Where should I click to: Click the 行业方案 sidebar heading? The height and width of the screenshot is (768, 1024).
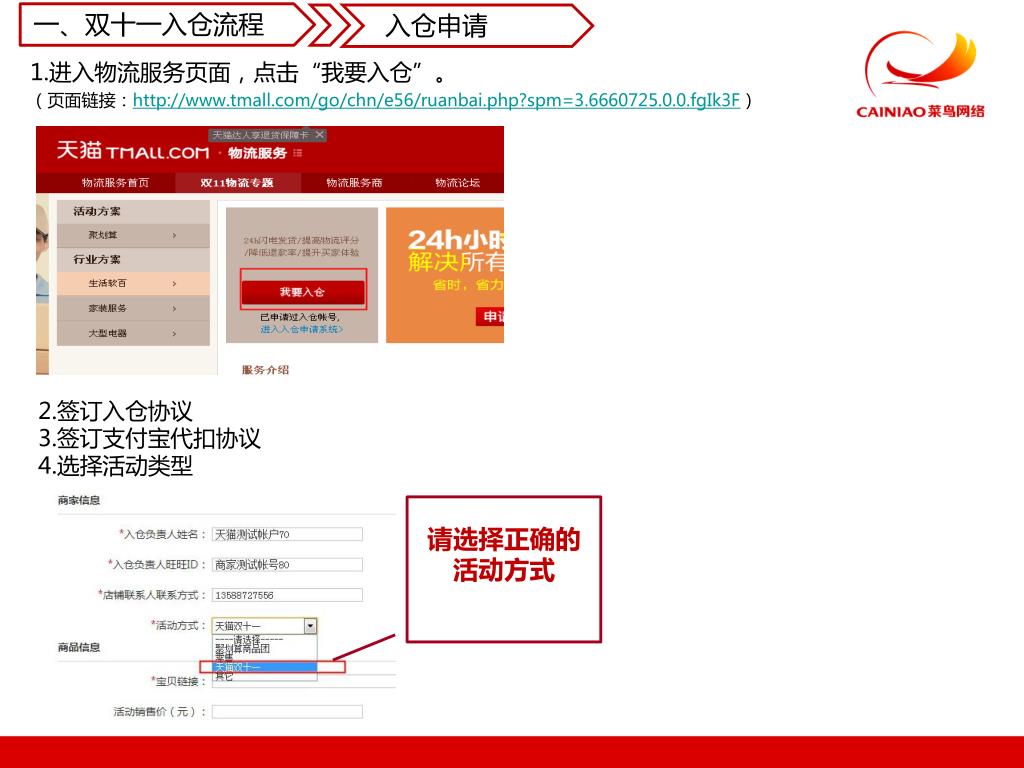97,259
